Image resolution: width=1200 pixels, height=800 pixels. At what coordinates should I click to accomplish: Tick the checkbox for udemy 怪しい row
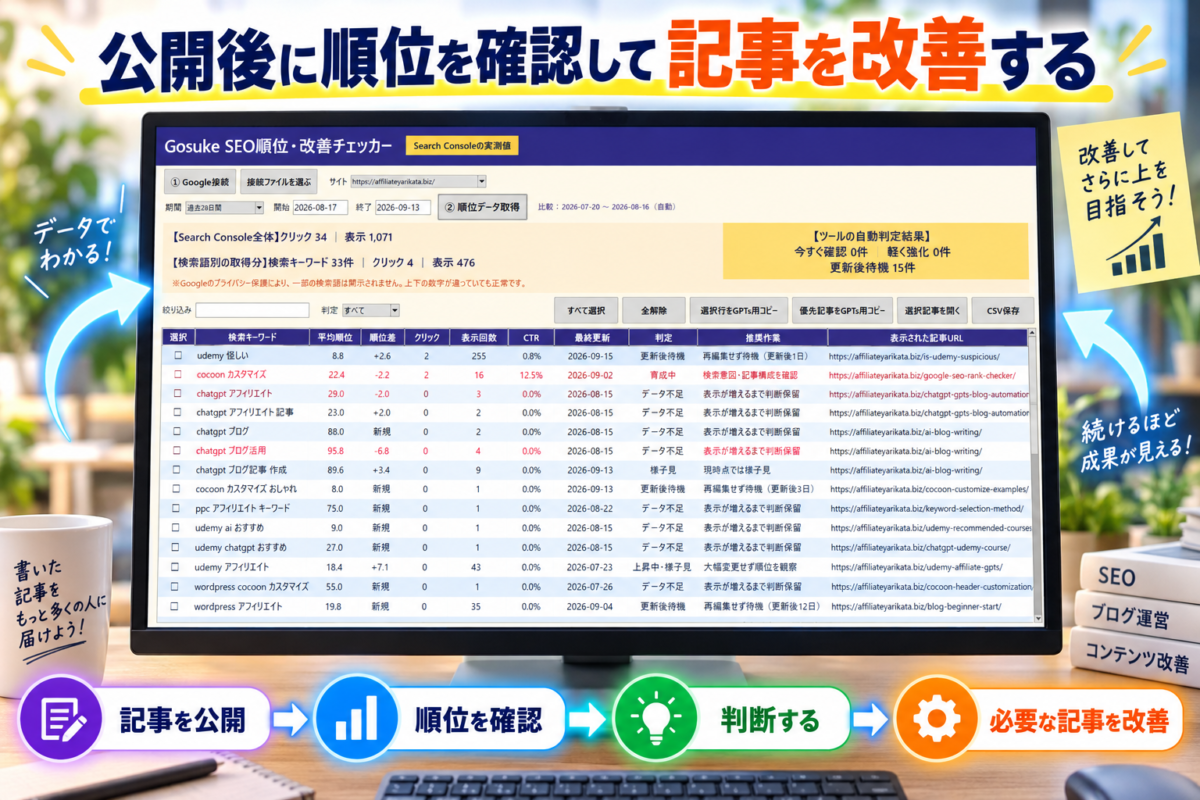(178, 356)
